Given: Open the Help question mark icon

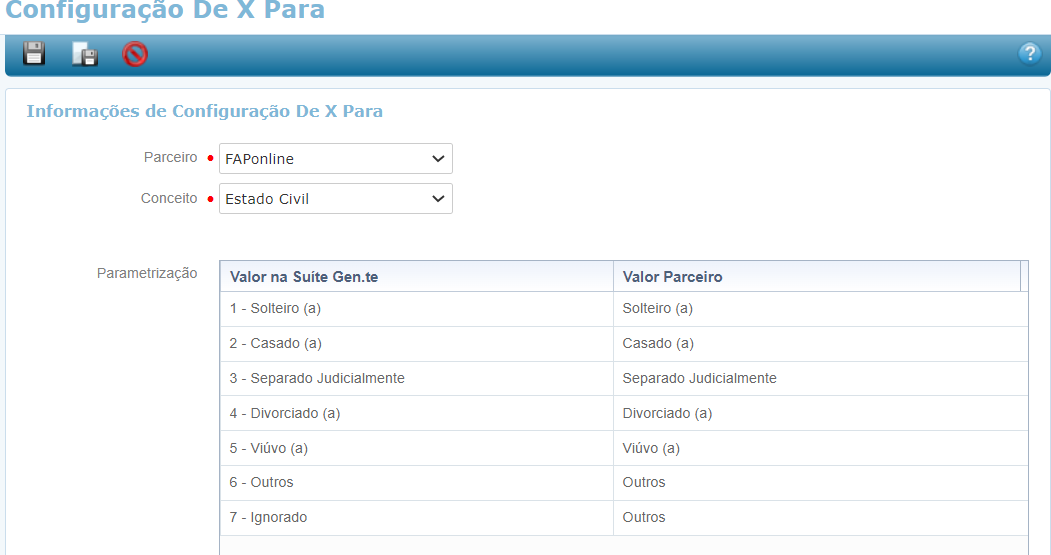Looking at the screenshot, I should point(1029,53).
